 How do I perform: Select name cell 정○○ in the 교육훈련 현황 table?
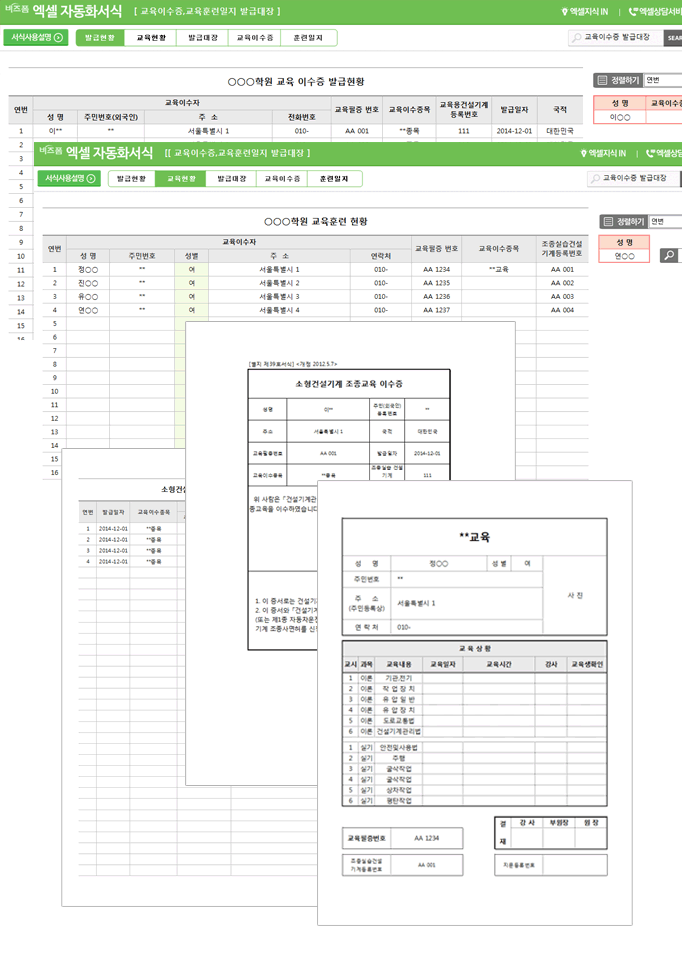click(x=88, y=269)
